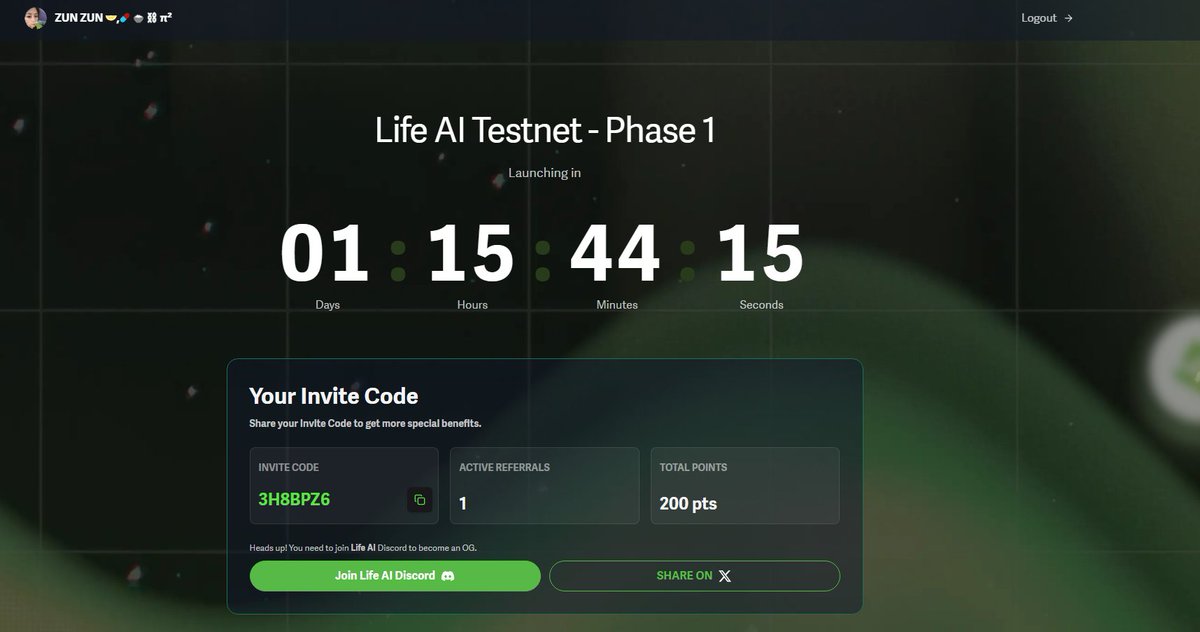Click the Life AI Testnet page title
This screenshot has height=632, width=1200.
pos(544,130)
